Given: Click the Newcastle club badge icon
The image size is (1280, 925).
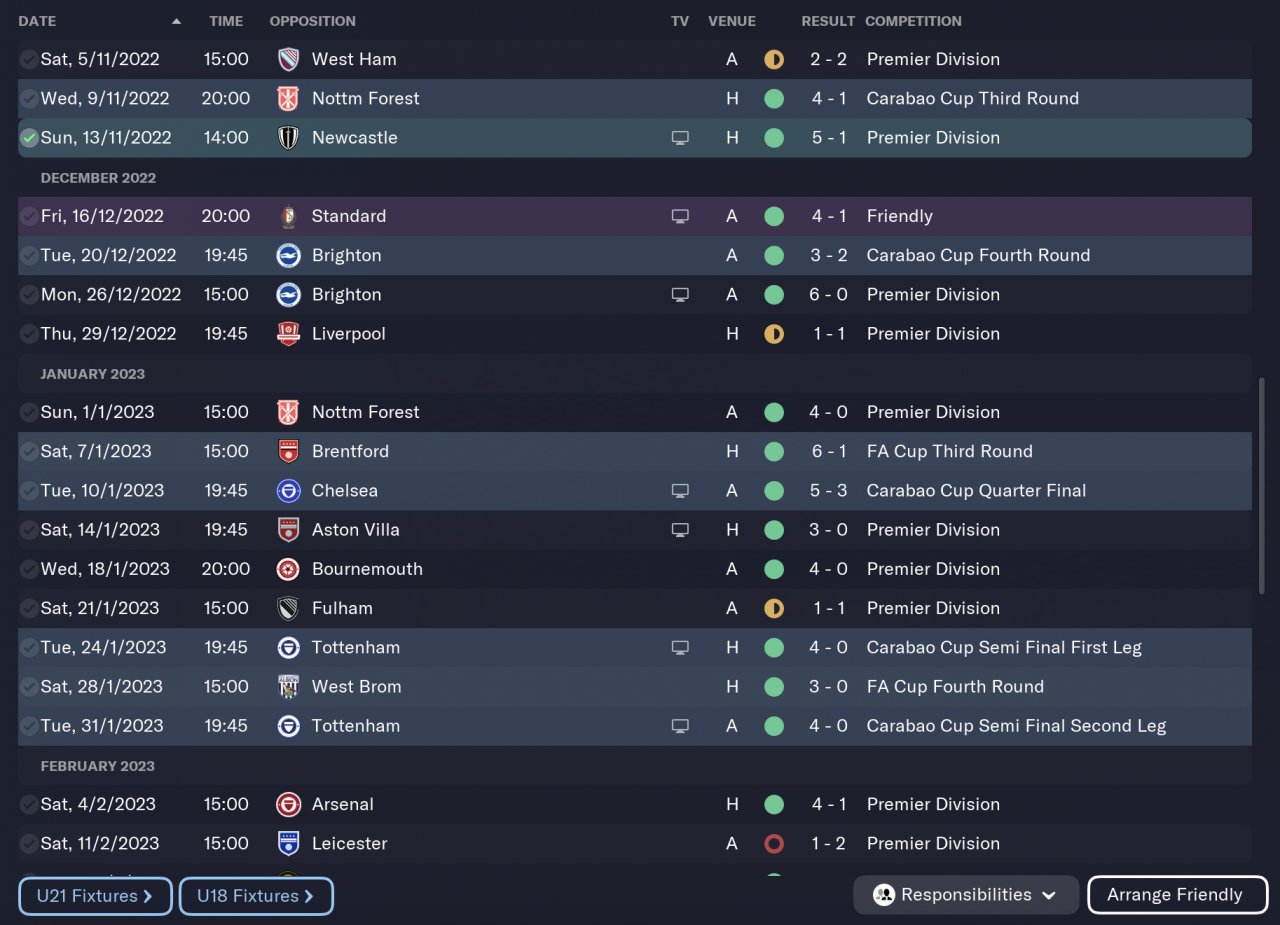Looking at the screenshot, I should (288, 138).
